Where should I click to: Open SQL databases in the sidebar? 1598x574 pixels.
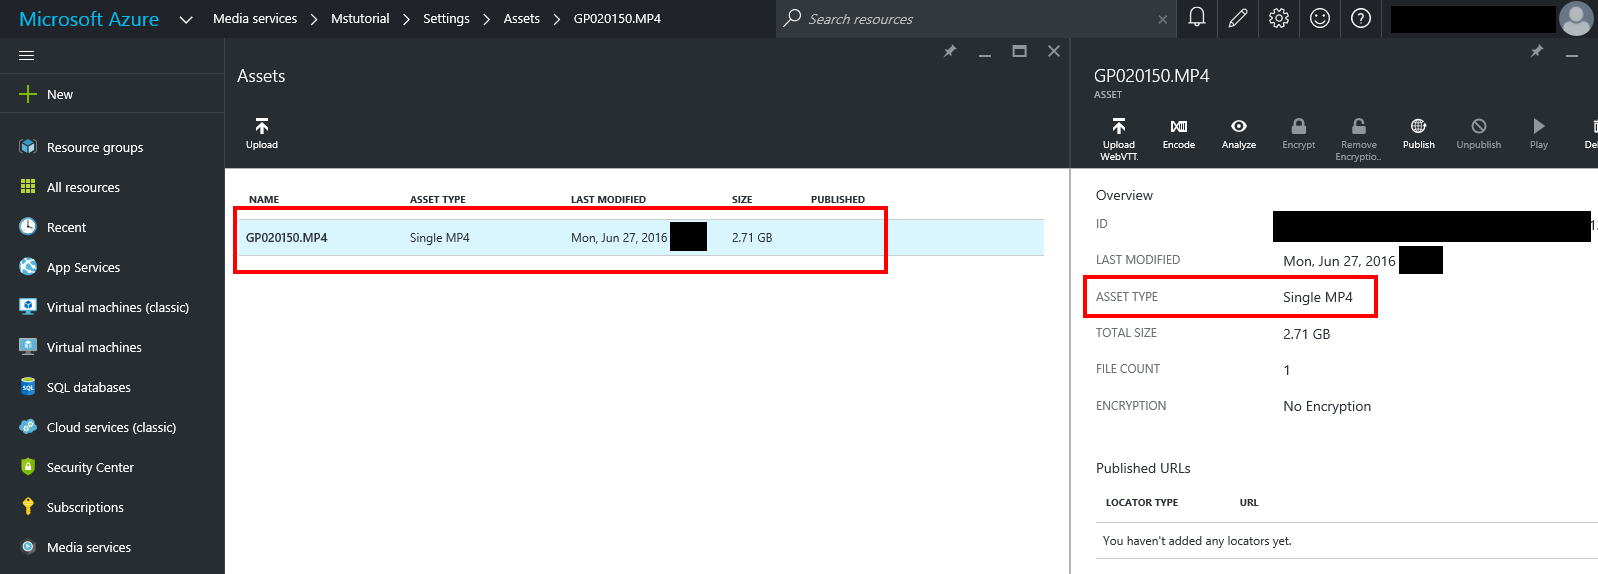(88, 387)
